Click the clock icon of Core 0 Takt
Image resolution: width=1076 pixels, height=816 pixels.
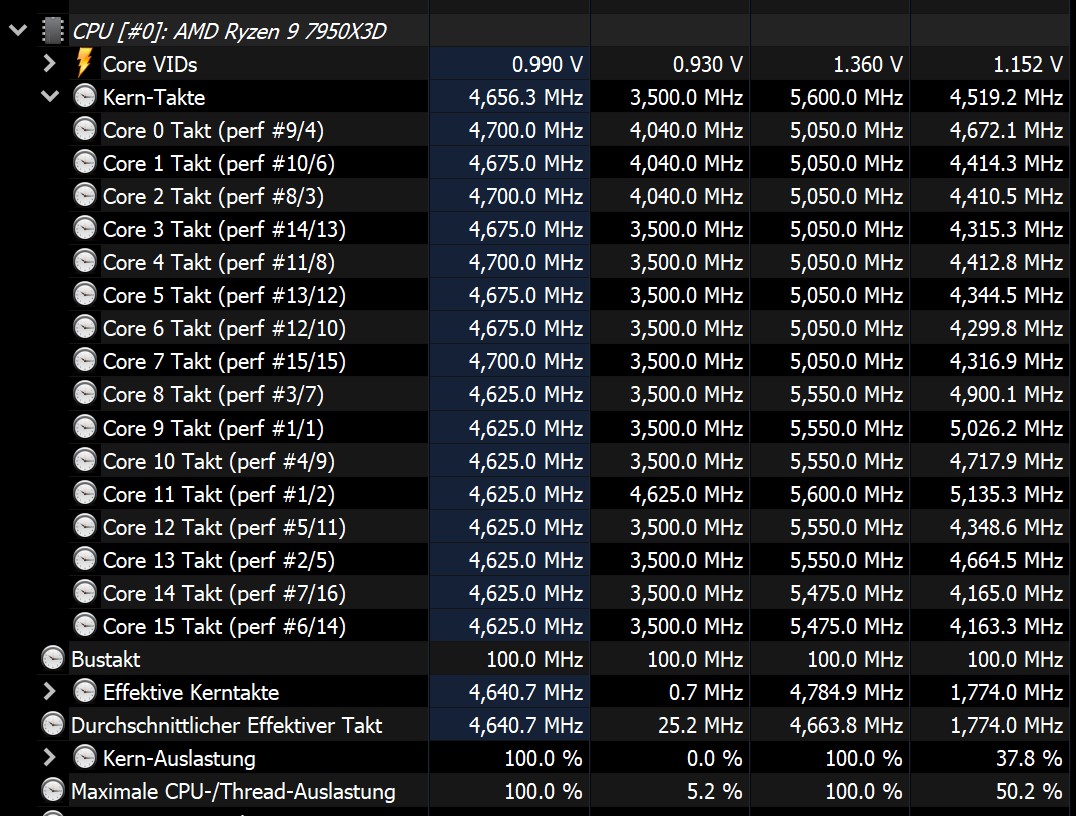(85, 129)
